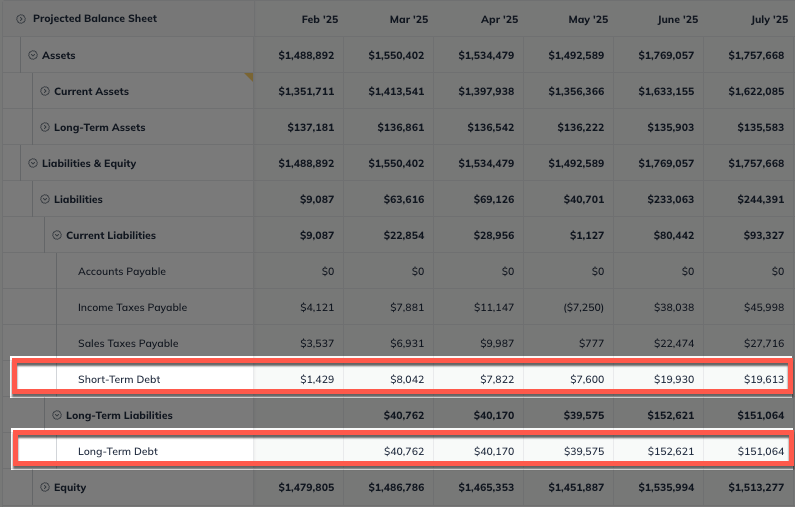Click Income Taxes Payable value $38,038

pyautogui.click(x=674, y=307)
